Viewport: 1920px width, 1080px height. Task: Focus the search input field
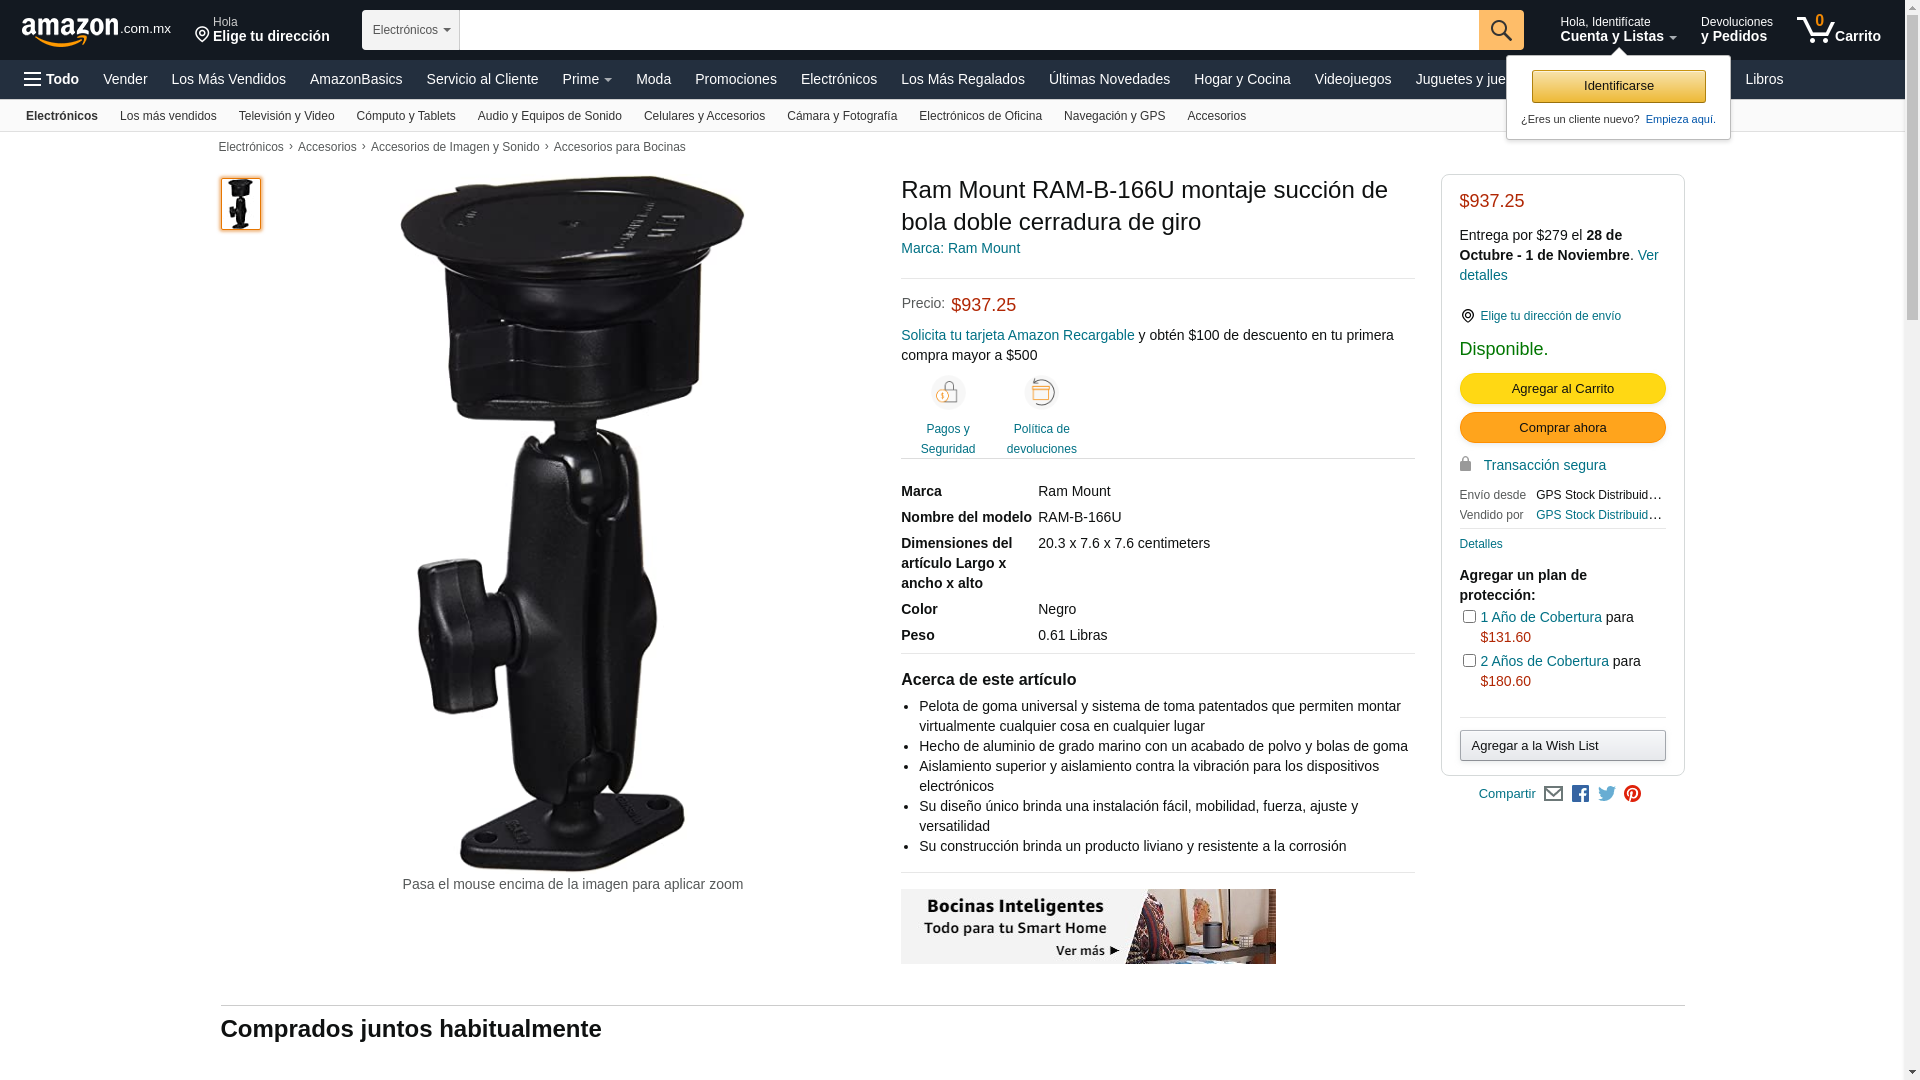pyautogui.click(x=969, y=30)
